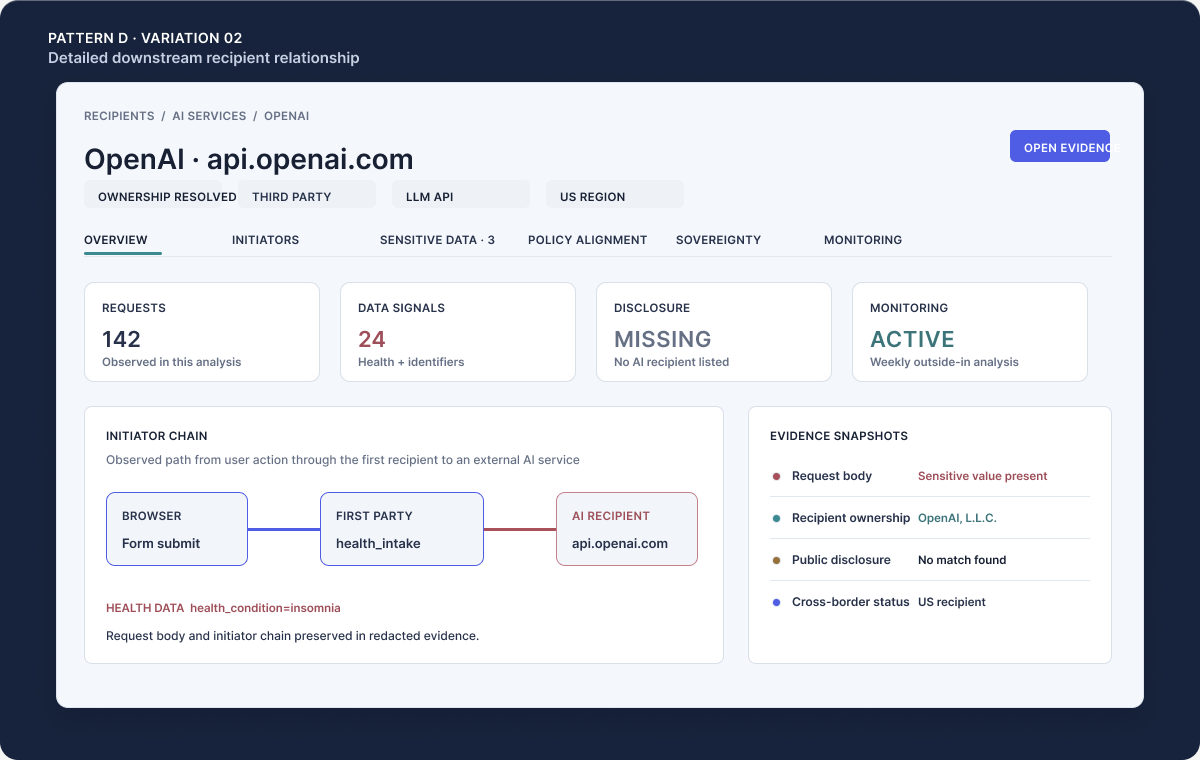The width and height of the screenshot is (1200, 760).
Task: Click the Ownership Resolved Third Party tag
Action: 230,196
